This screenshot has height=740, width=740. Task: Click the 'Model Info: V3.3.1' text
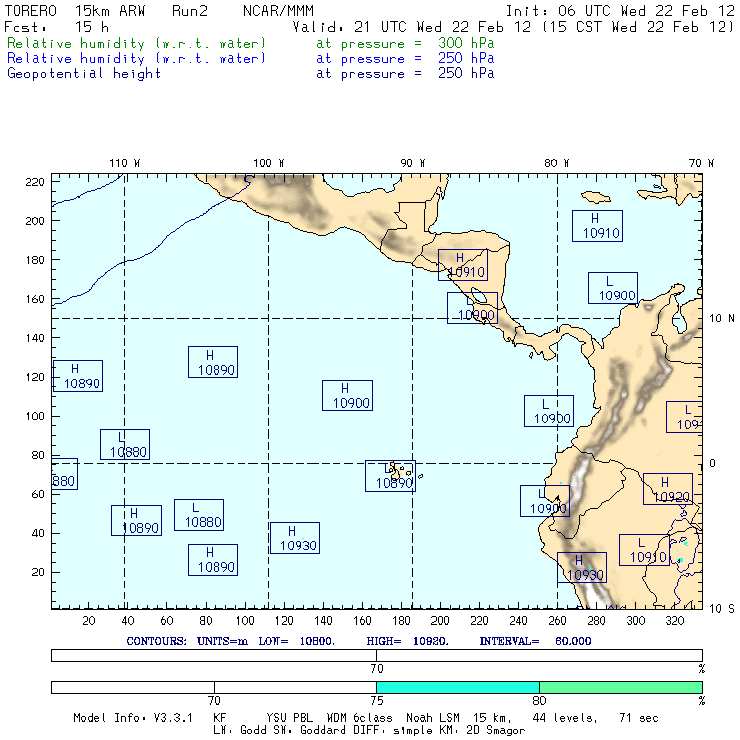133,718
